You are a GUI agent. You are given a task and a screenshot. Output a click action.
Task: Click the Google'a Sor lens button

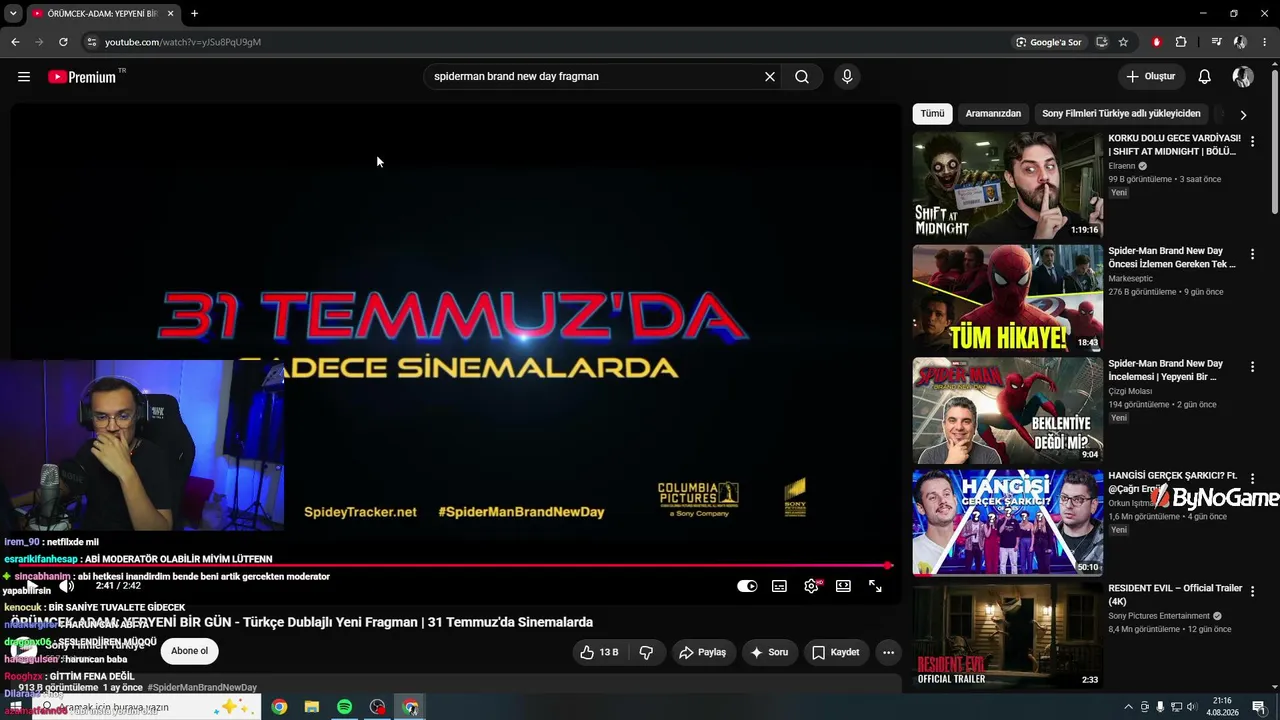pyautogui.click(x=1049, y=42)
